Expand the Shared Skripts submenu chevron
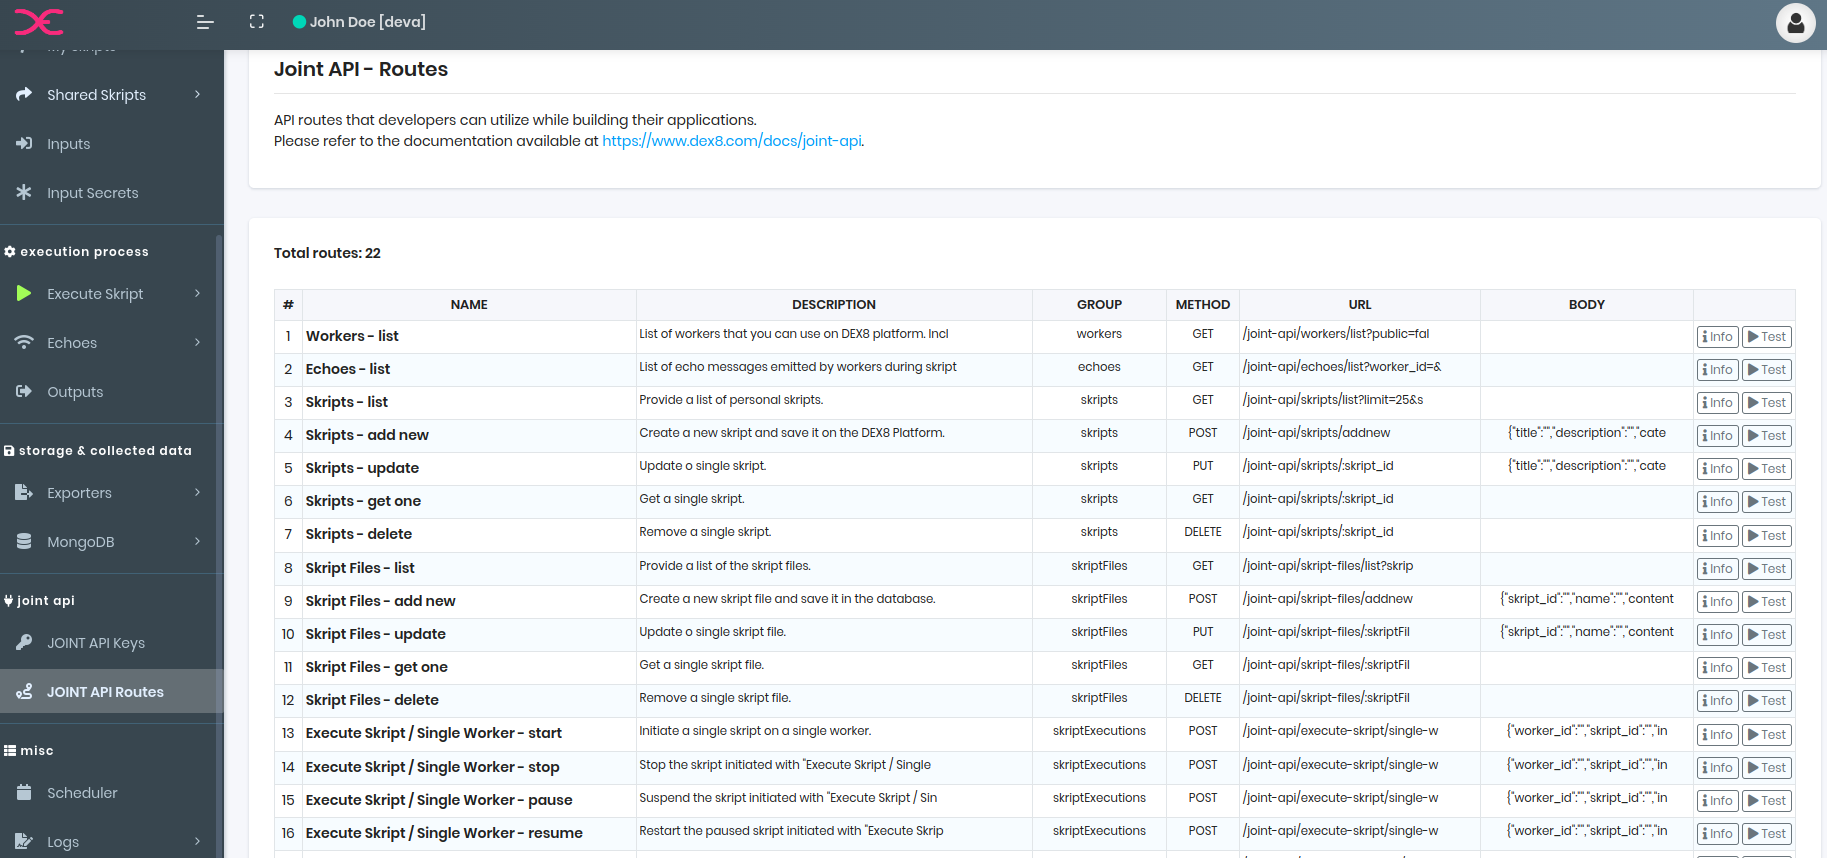The image size is (1827, 858). click(x=197, y=94)
